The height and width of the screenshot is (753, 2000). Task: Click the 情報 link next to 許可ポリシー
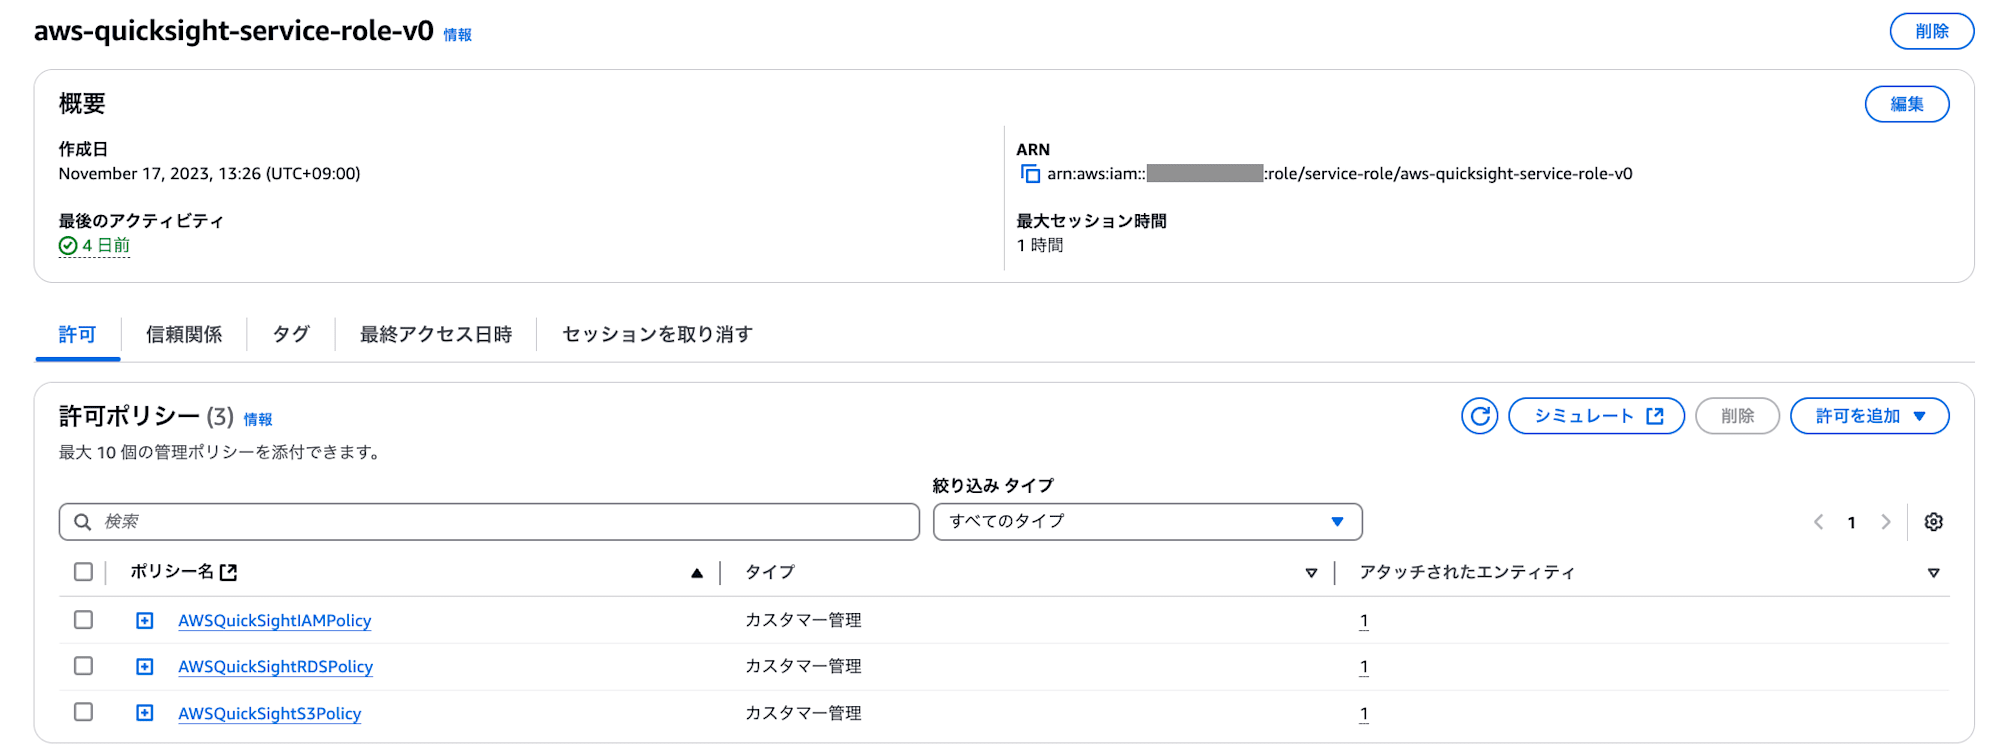coord(258,420)
